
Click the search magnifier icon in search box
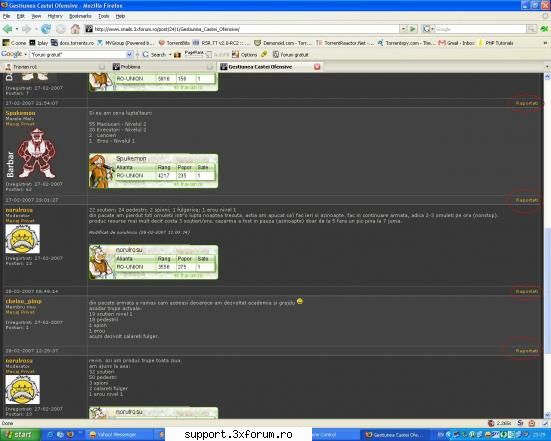point(531,29)
